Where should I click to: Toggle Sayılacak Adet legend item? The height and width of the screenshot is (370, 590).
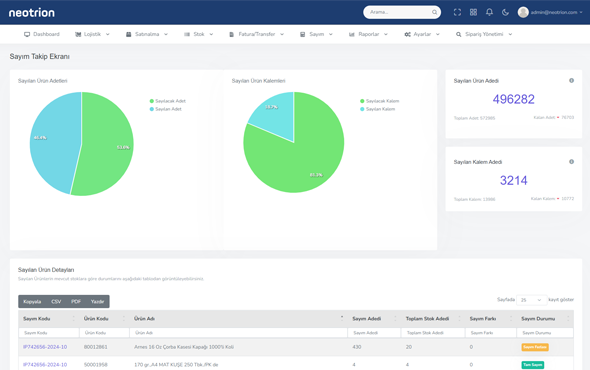tap(167, 101)
